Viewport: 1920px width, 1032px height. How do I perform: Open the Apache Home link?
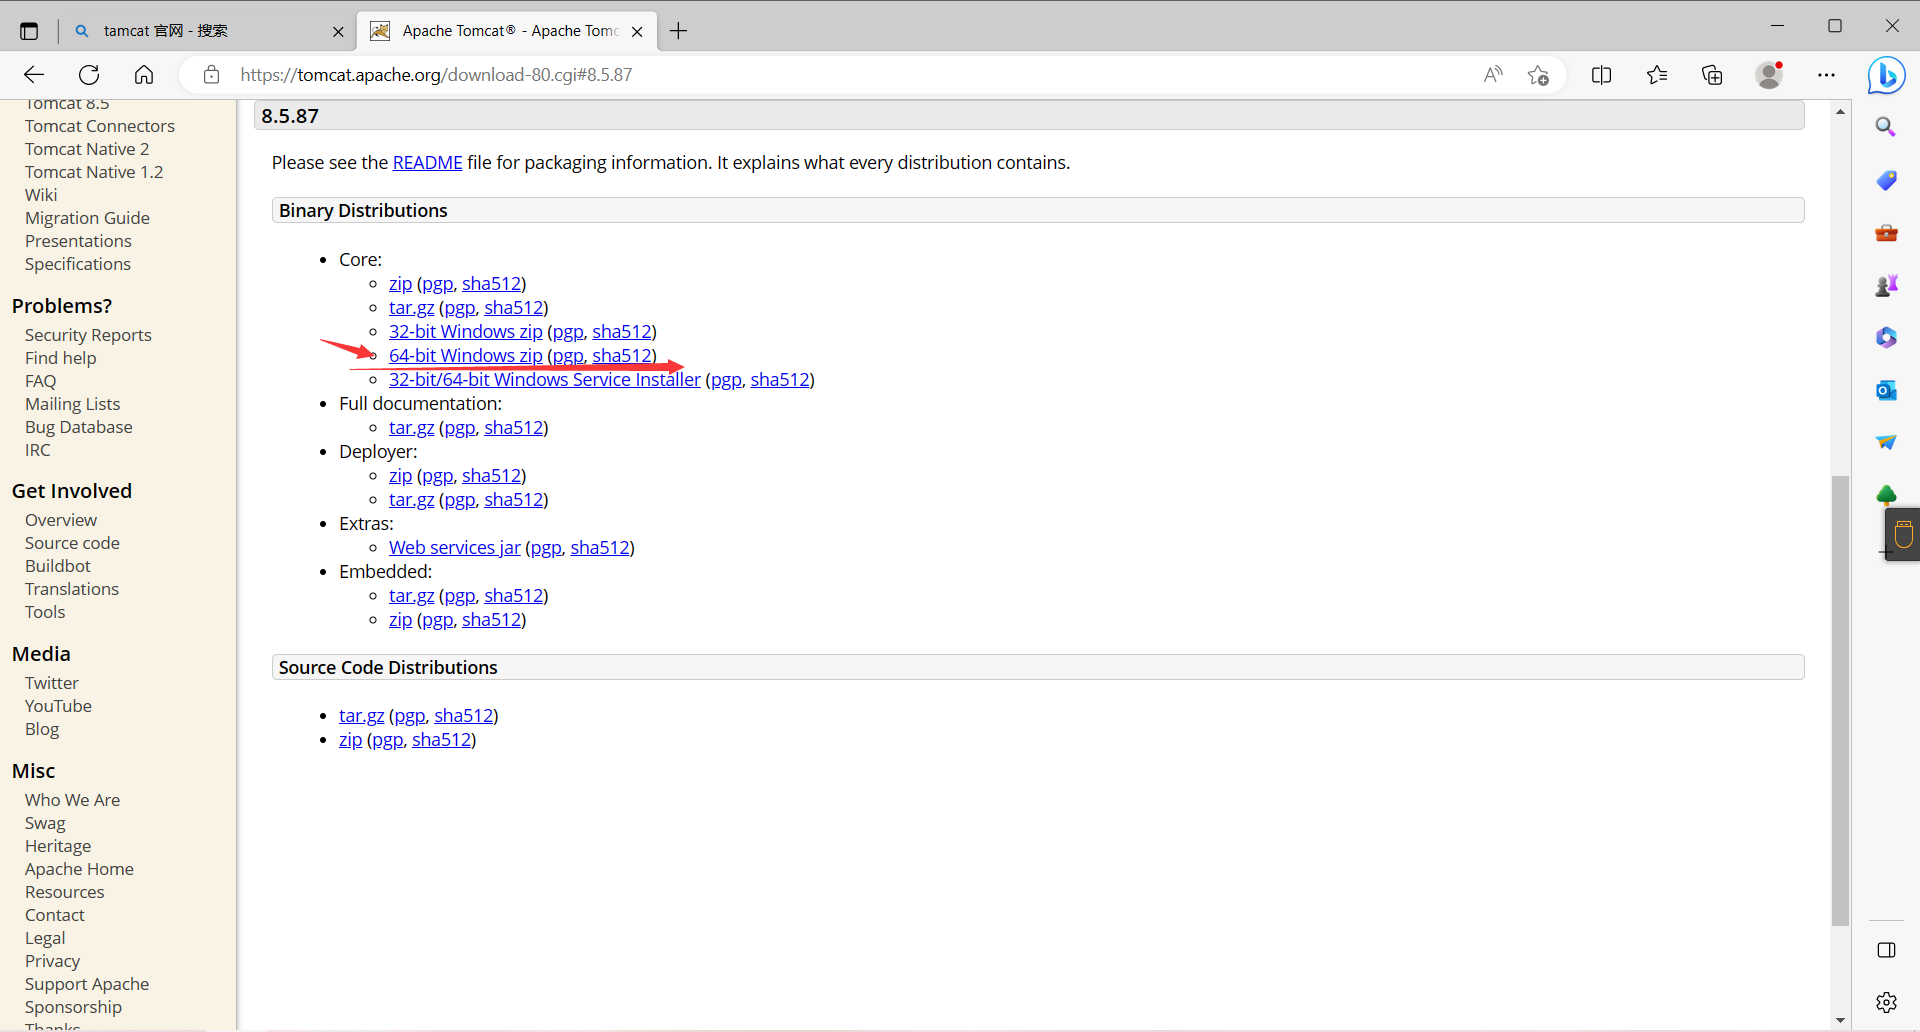pos(79,869)
